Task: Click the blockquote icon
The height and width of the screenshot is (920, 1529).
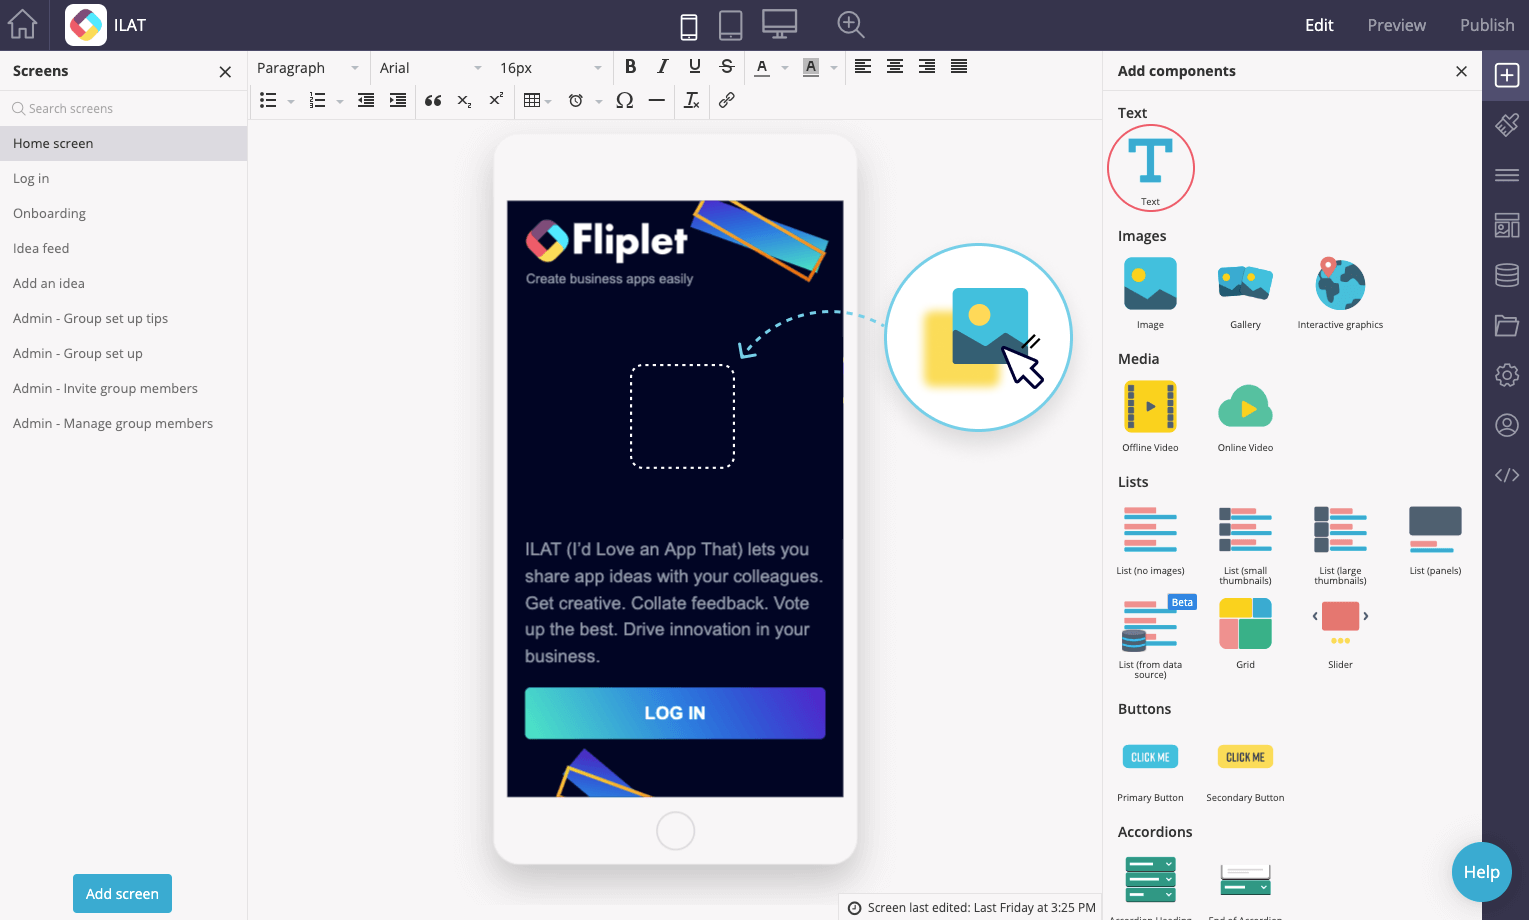Action: click(x=433, y=100)
